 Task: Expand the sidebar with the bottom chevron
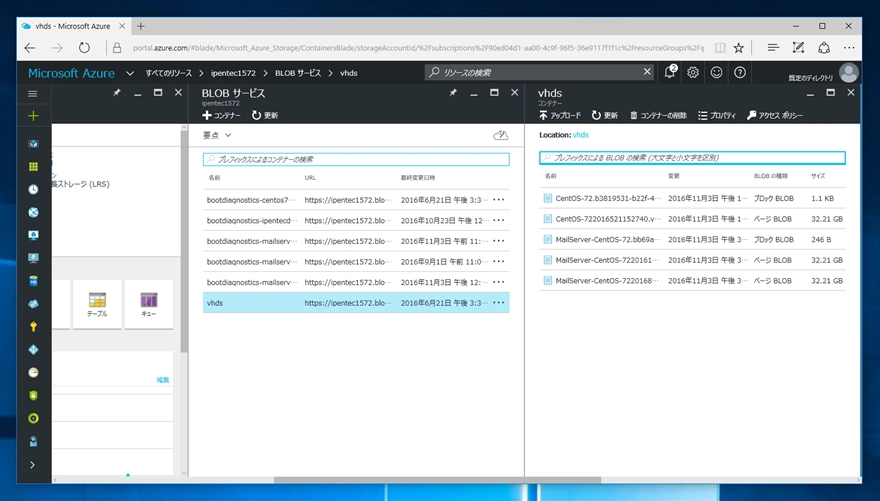[x=32, y=465]
